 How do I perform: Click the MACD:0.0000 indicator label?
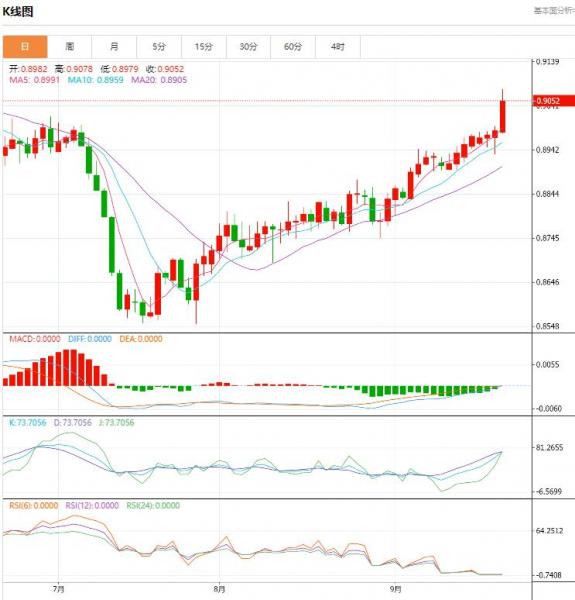[x=35, y=339]
